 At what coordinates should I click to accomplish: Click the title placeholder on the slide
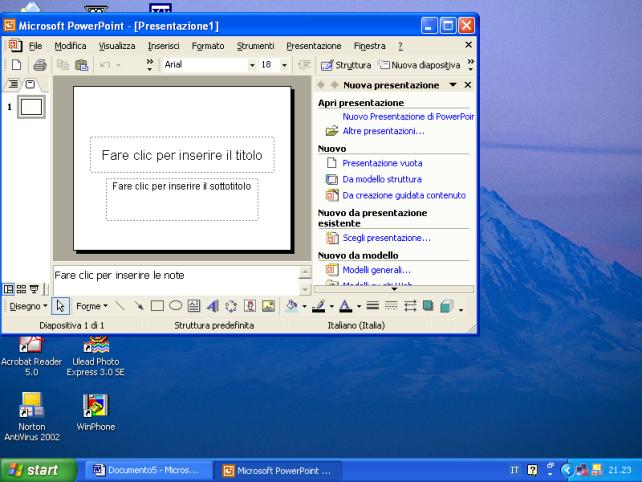coord(182,155)
